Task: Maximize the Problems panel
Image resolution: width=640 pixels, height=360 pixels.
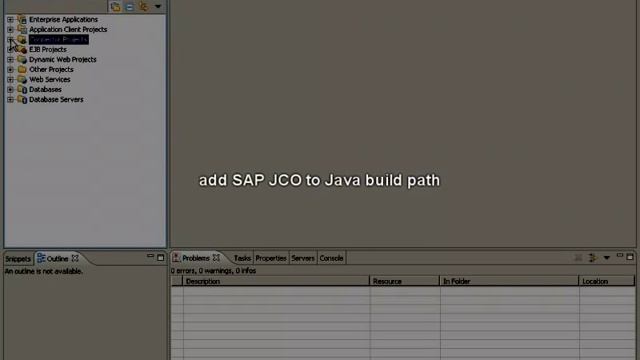Action: (x=630, y=257)
